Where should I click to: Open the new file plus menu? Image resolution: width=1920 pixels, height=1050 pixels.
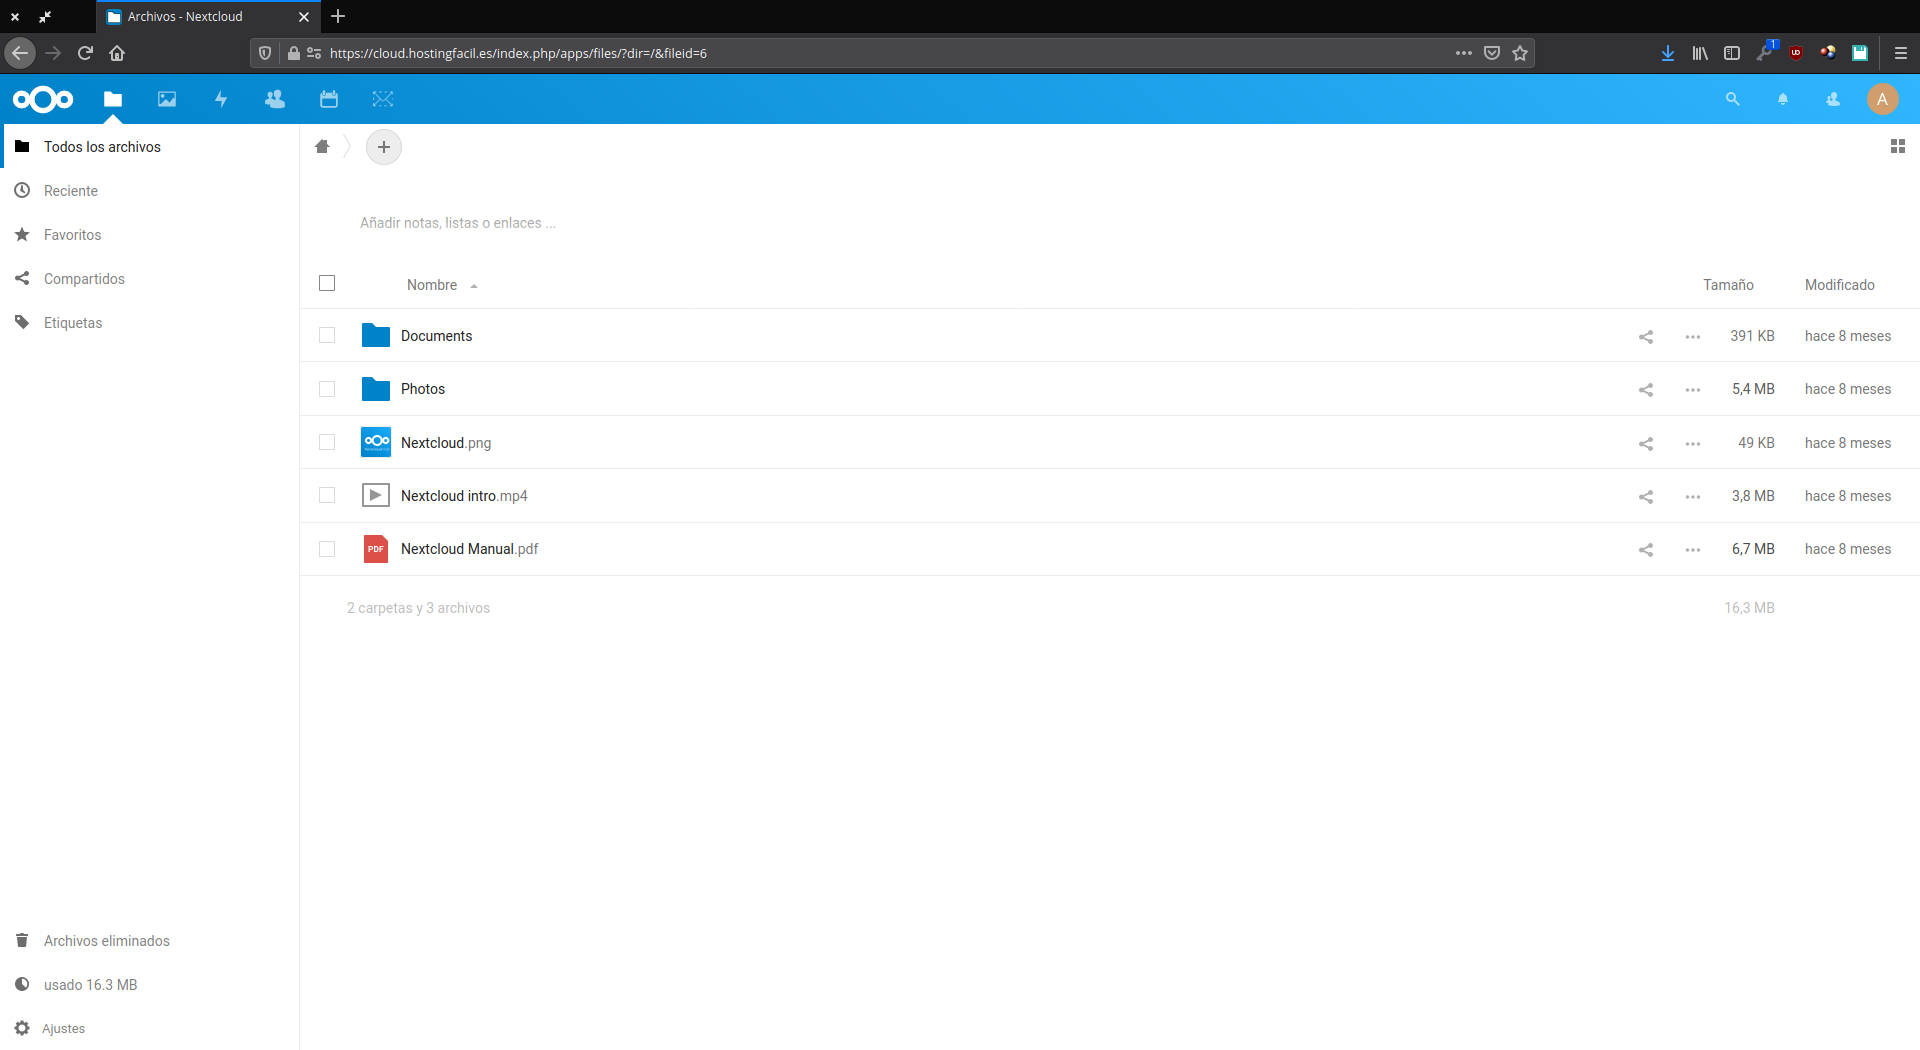pyautogui.click(x=384, y=147)
